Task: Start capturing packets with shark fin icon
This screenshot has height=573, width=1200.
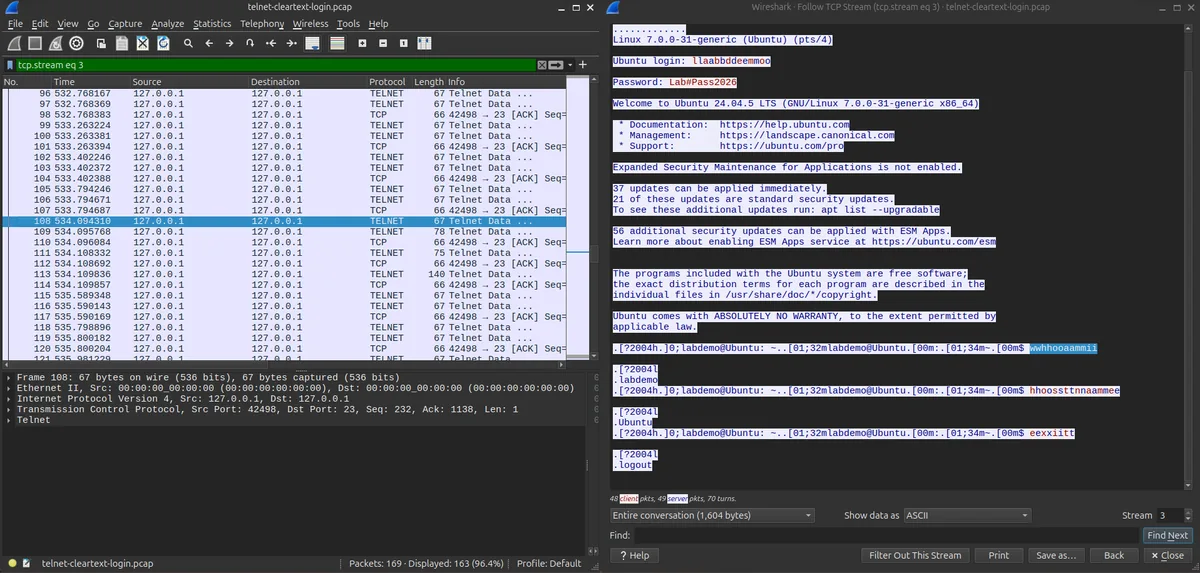Action: [x=14, y=43]
